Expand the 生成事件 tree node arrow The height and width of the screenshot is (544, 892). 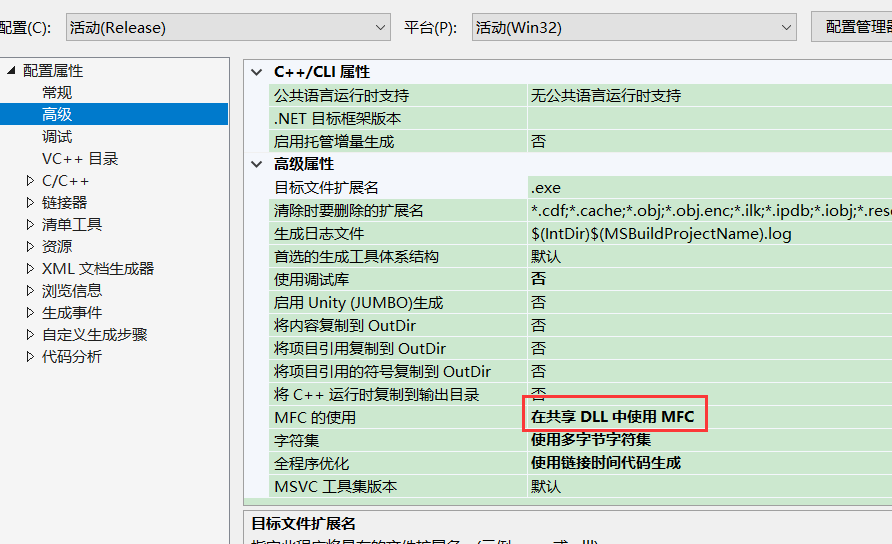30,312
